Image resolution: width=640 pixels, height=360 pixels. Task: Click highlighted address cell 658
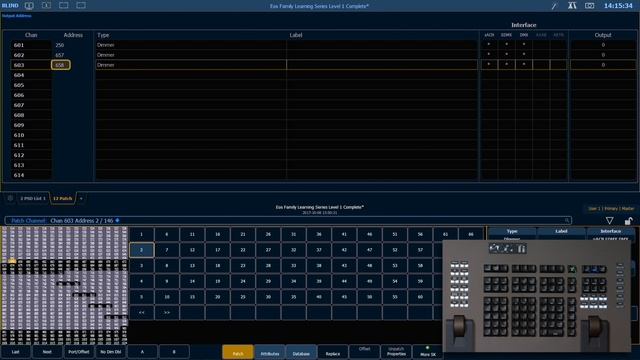(60, 65)
